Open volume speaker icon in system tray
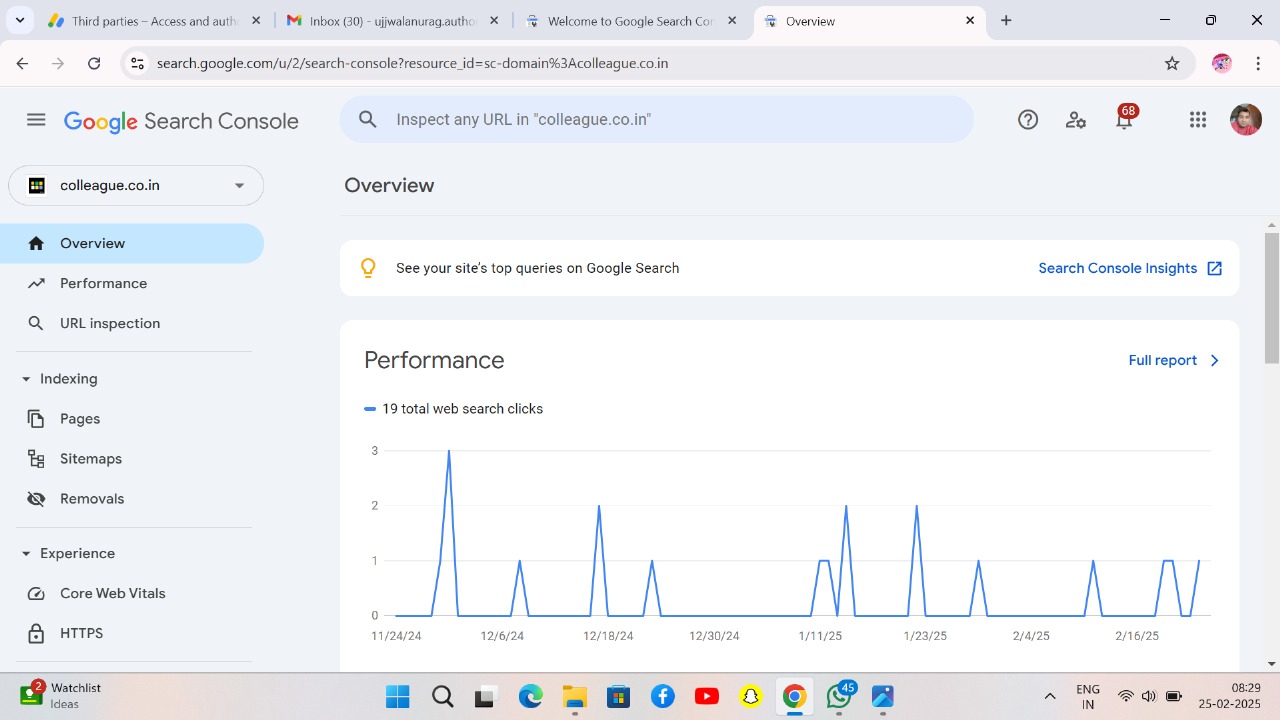 [x=1149, y=696]
